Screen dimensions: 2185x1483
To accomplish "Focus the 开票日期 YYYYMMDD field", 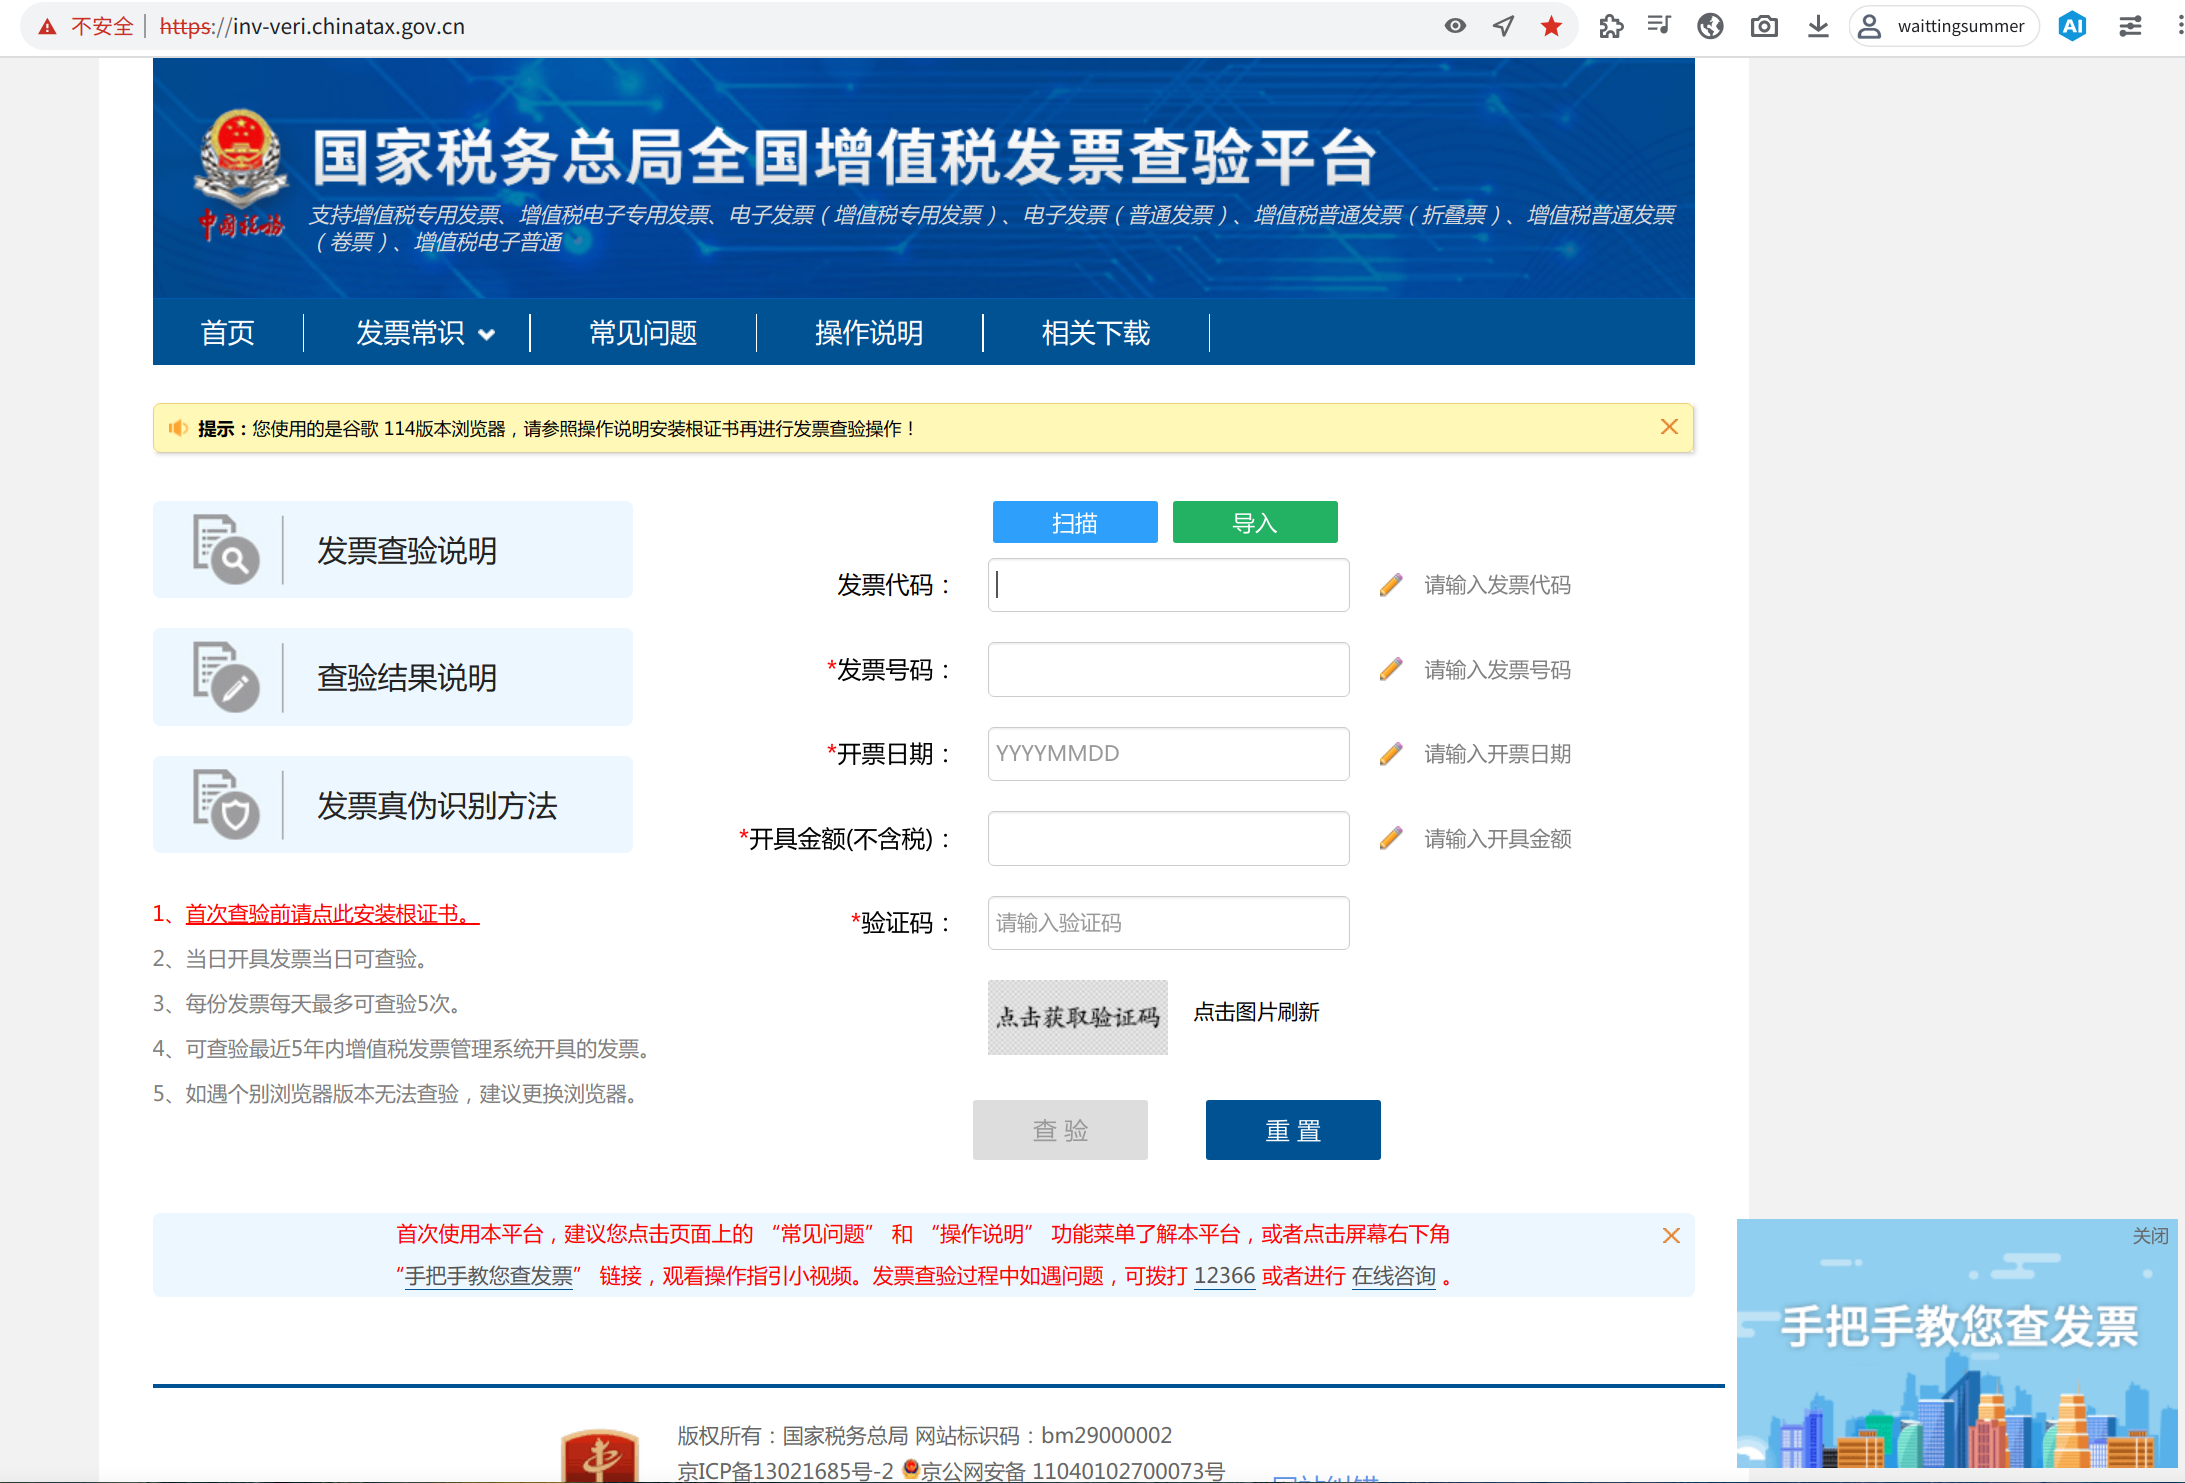I will [x=1168, y=754].
